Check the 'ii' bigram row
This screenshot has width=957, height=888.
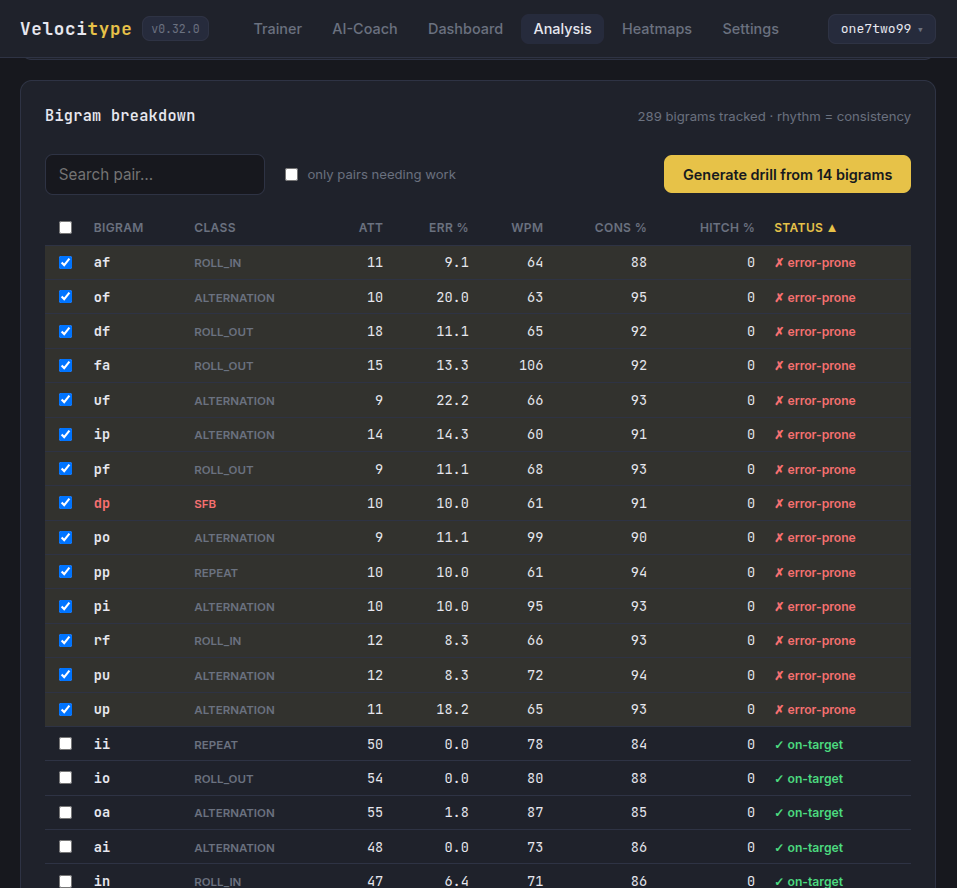click(65, 743)
